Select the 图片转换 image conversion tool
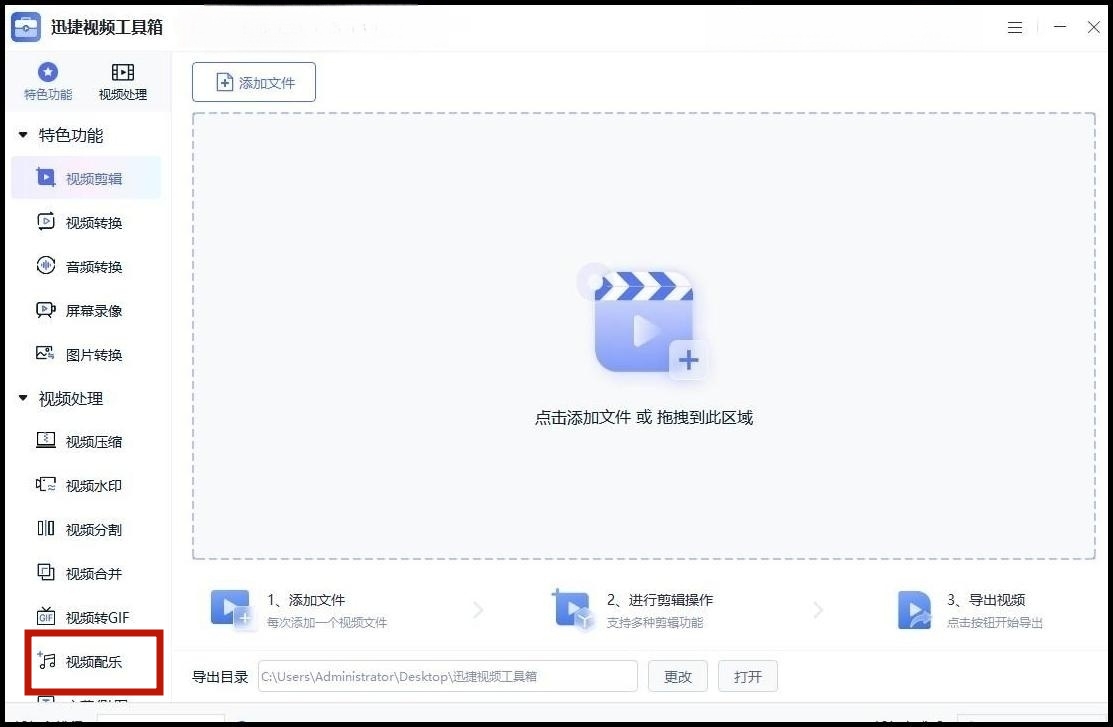The width and height of the screenshot is (1113, 727). click(x=85, y=354)
